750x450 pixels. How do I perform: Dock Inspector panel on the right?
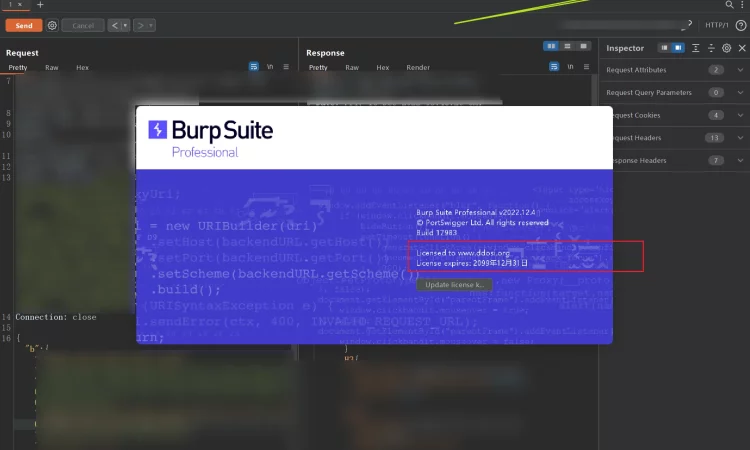[678, 48]
